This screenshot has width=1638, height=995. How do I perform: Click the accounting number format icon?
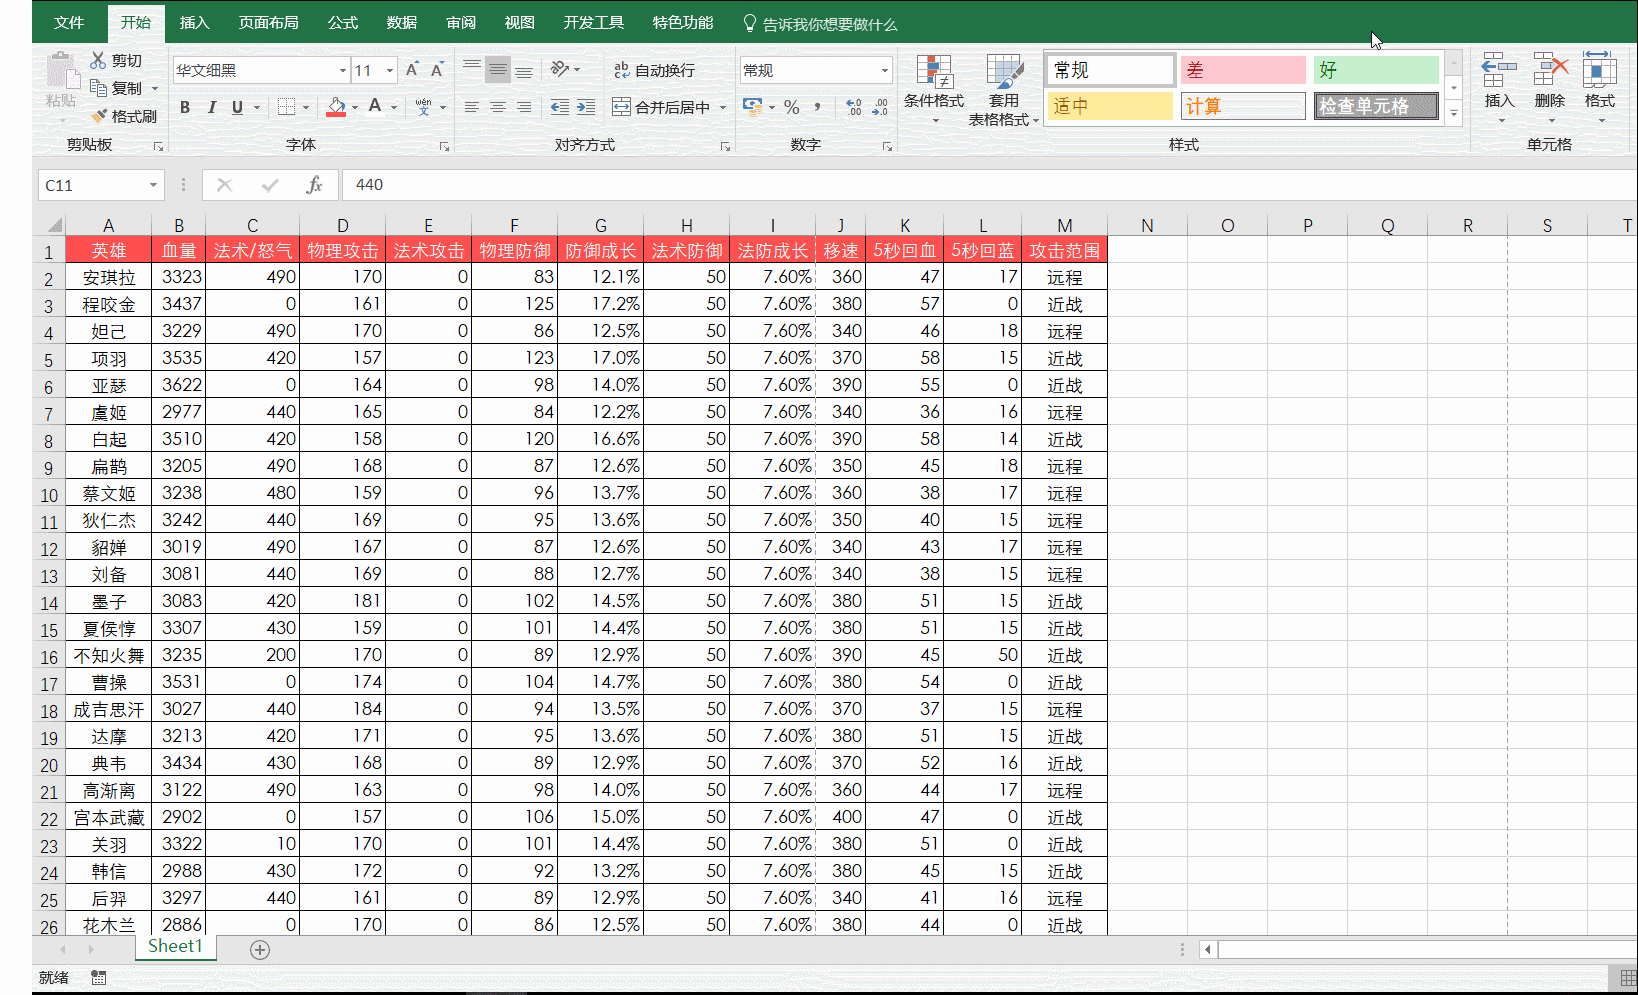click(752, 106)
